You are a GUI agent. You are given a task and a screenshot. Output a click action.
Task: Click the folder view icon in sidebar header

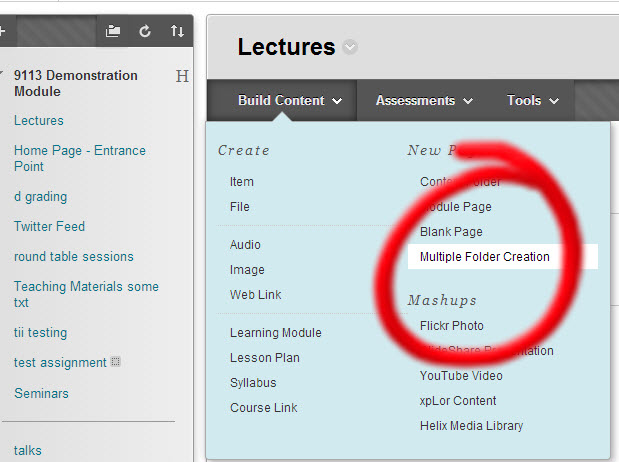tap(113, 32)
